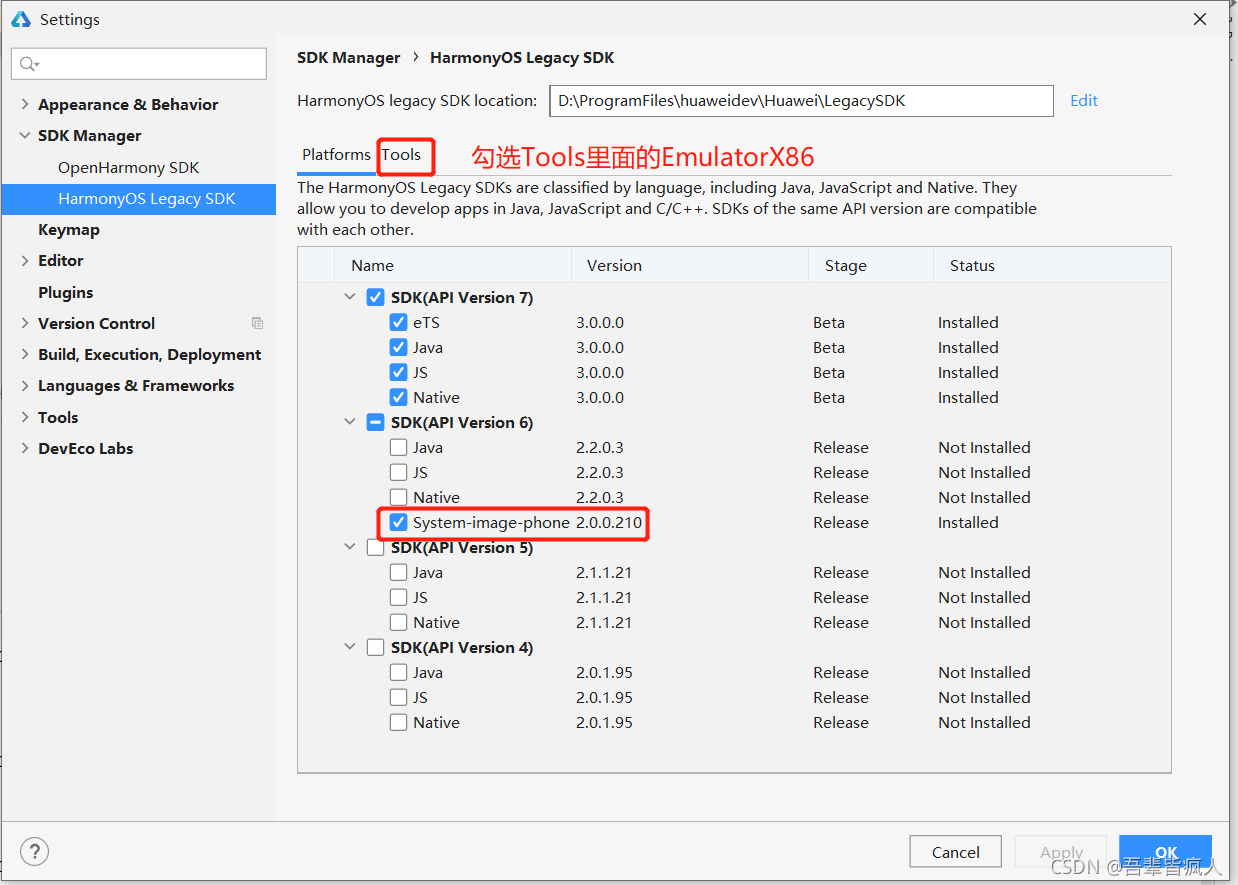This screenshot has width=1238, height=885.
Task: Select Beta stage in eTS row
Action: pos(829,322)
